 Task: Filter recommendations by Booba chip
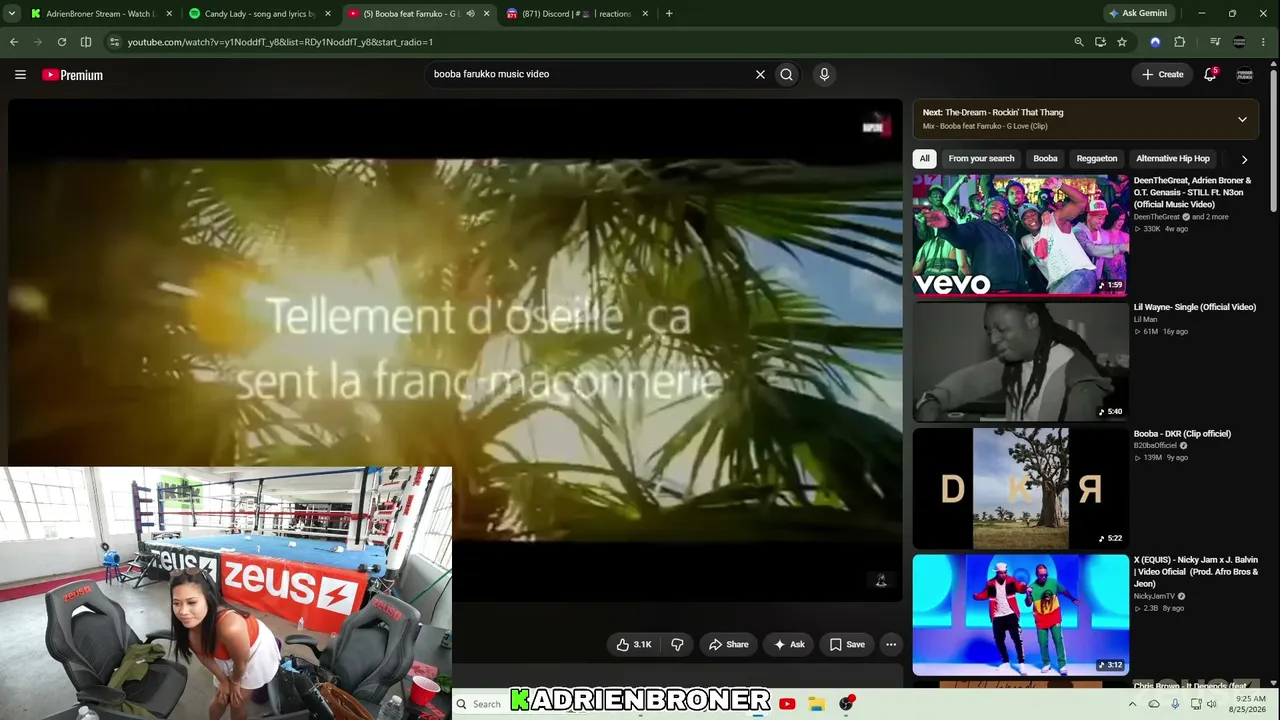(1045, 159)
